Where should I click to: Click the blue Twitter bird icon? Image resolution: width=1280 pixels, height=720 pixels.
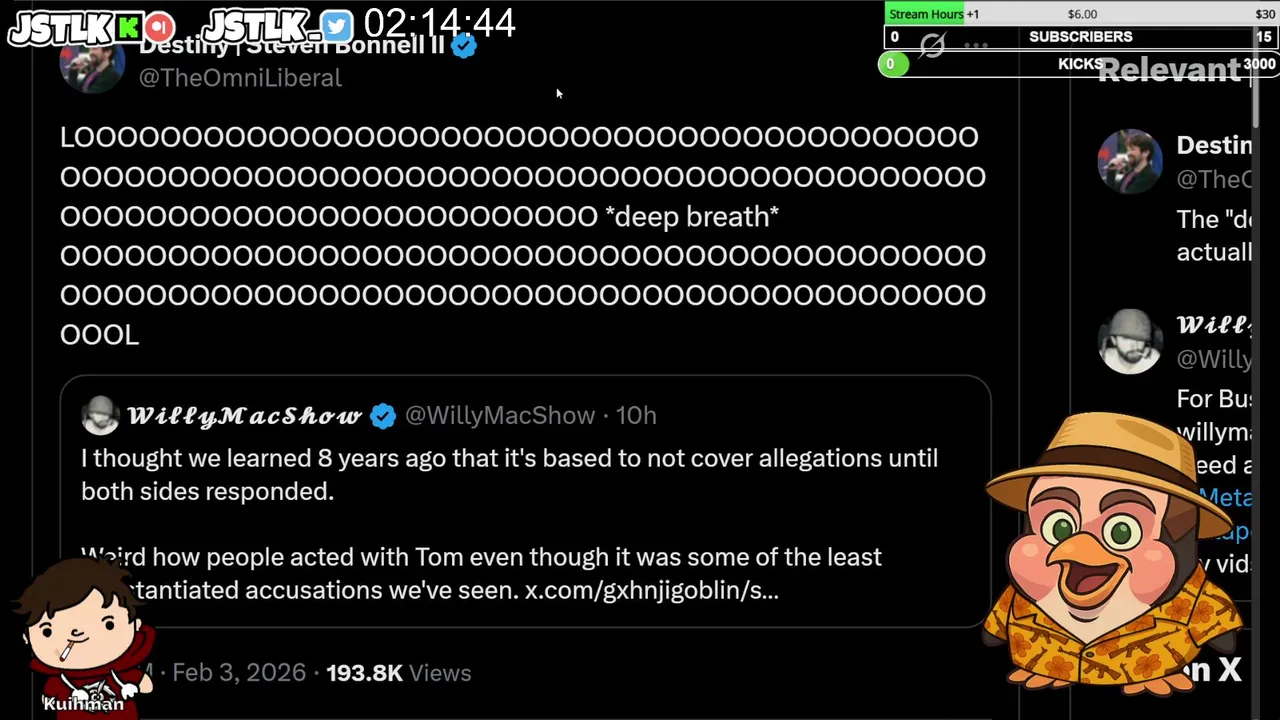click(337, 26)
